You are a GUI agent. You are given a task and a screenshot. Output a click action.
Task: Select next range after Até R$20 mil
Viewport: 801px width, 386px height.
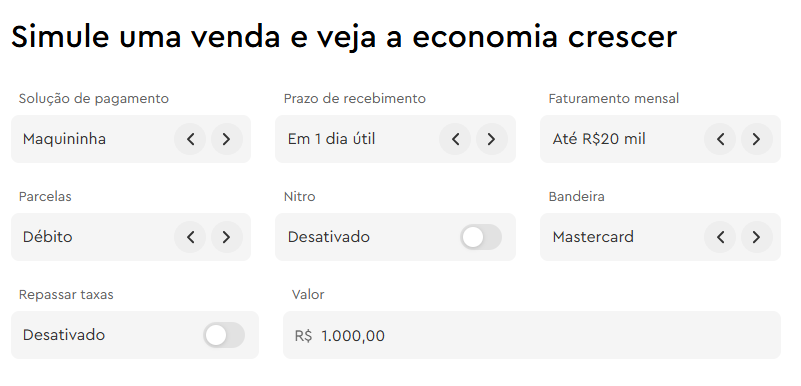[757, 139]
